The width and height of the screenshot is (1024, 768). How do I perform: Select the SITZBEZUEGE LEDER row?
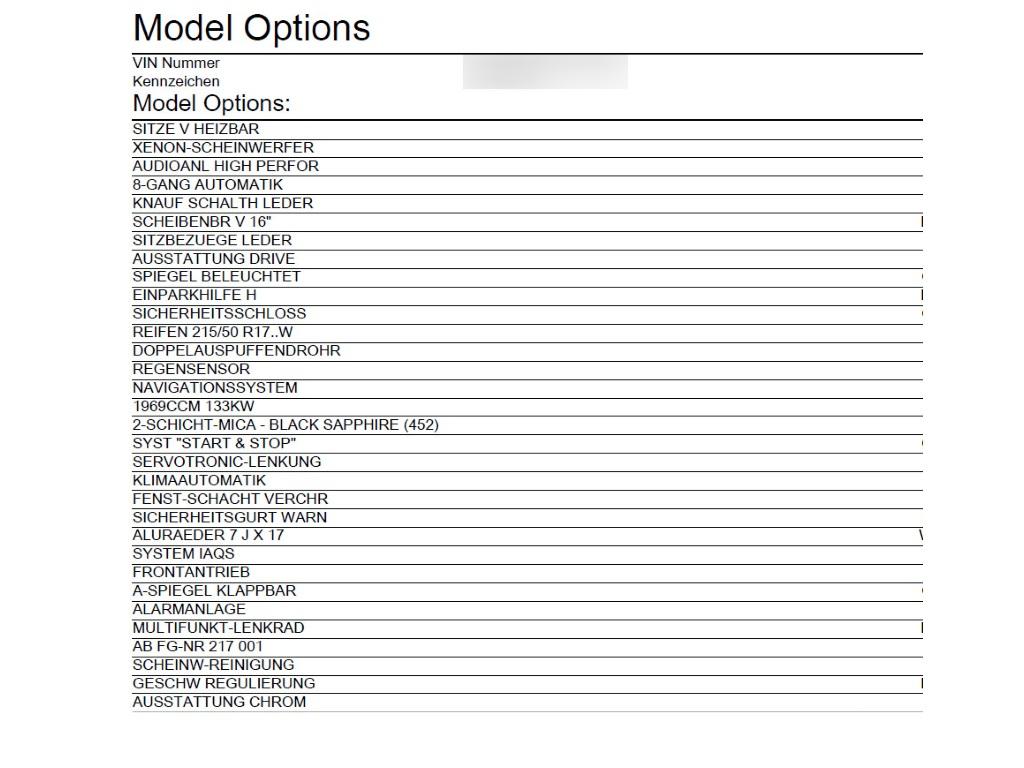(528, 240)
